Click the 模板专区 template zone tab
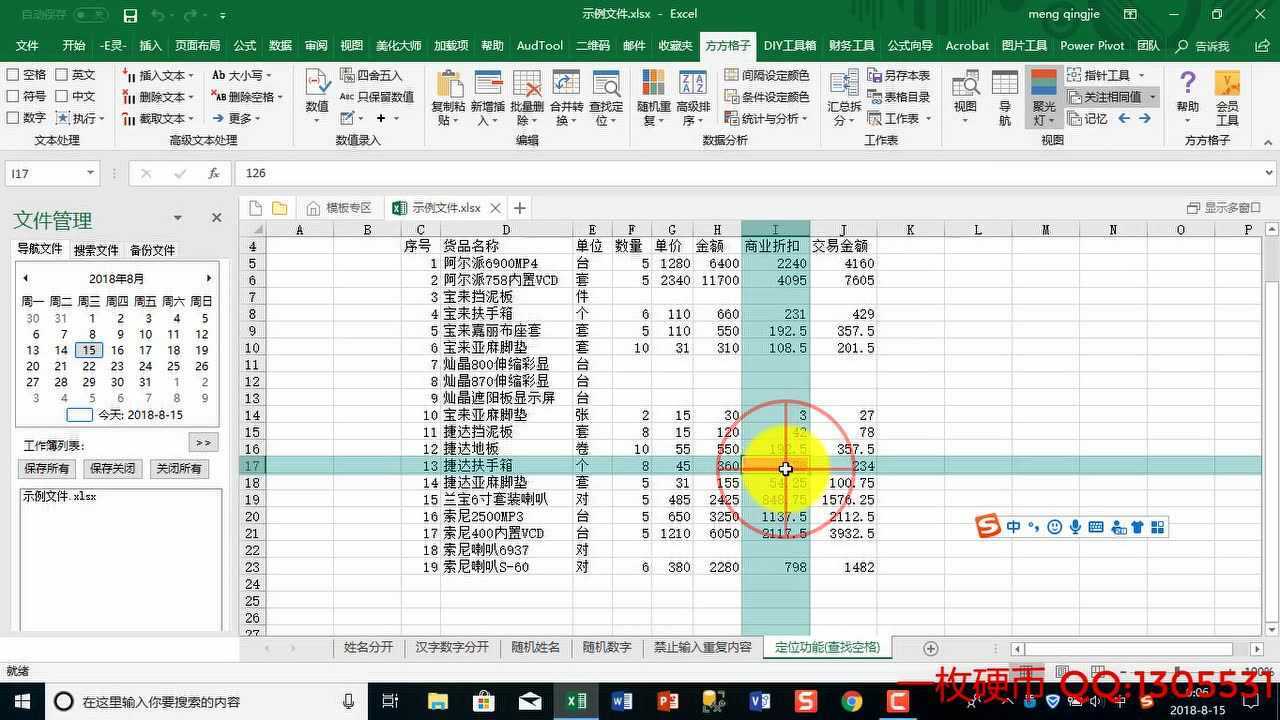1280x720 pixels. pyautogui.click(x=339, y=208)
